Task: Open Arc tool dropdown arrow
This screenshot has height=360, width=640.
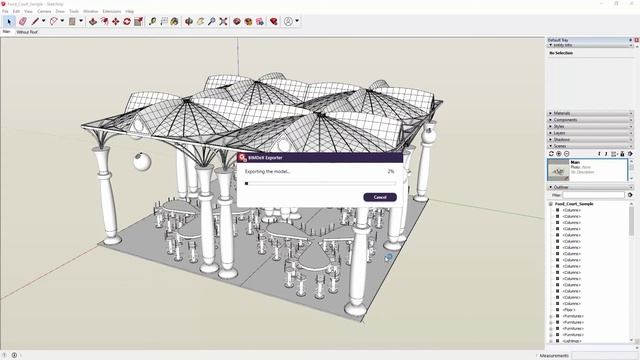Action: click(x=62, y=21)
